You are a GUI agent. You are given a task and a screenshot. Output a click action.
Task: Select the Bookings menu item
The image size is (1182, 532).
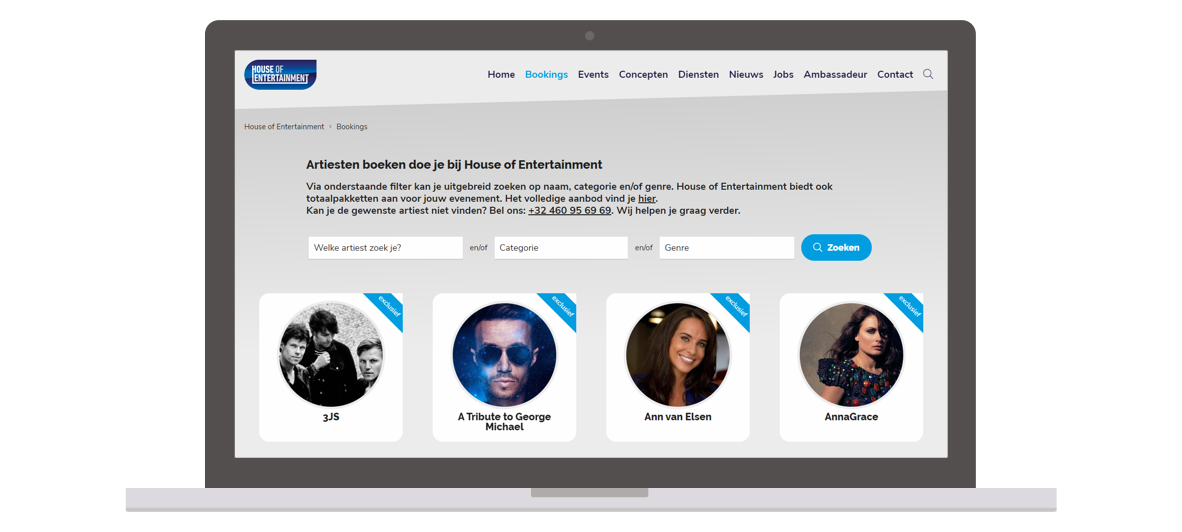tap(547, 75)
